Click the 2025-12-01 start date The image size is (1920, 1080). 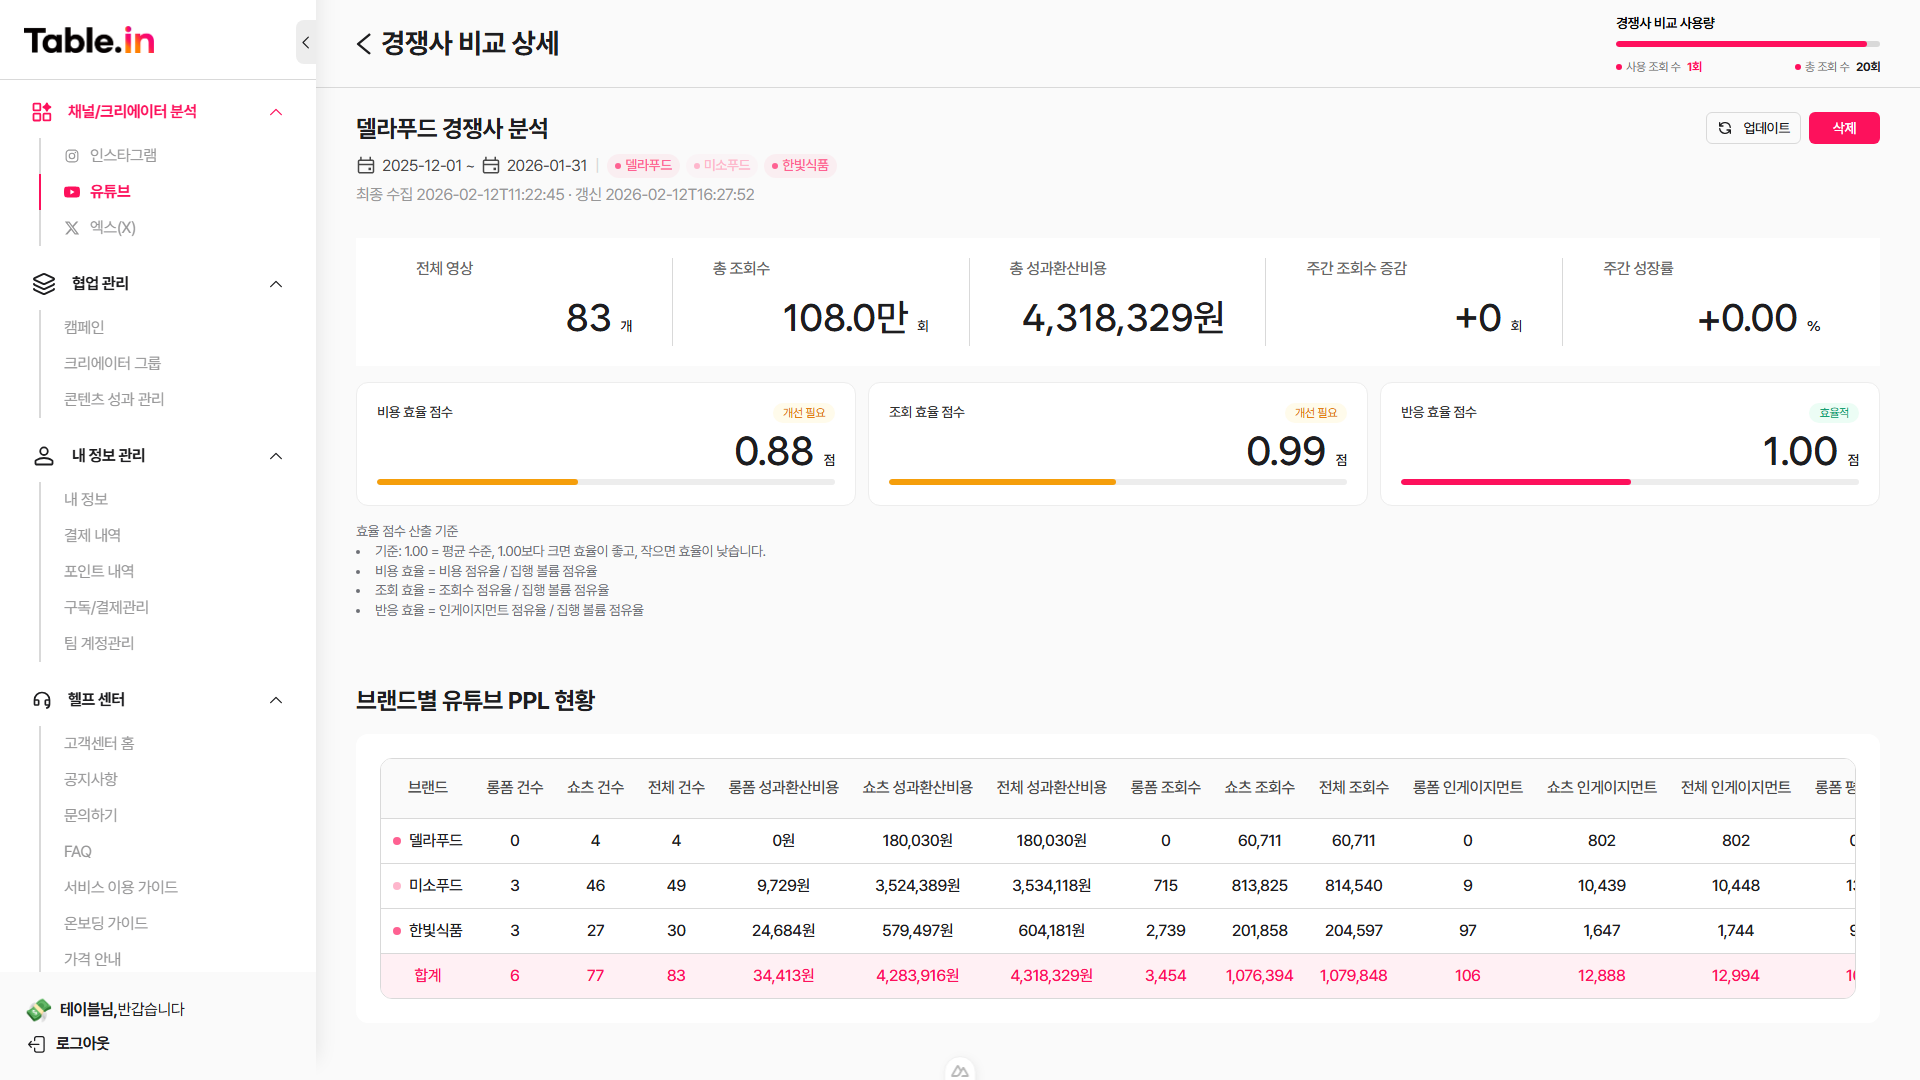tap(422, 166)
